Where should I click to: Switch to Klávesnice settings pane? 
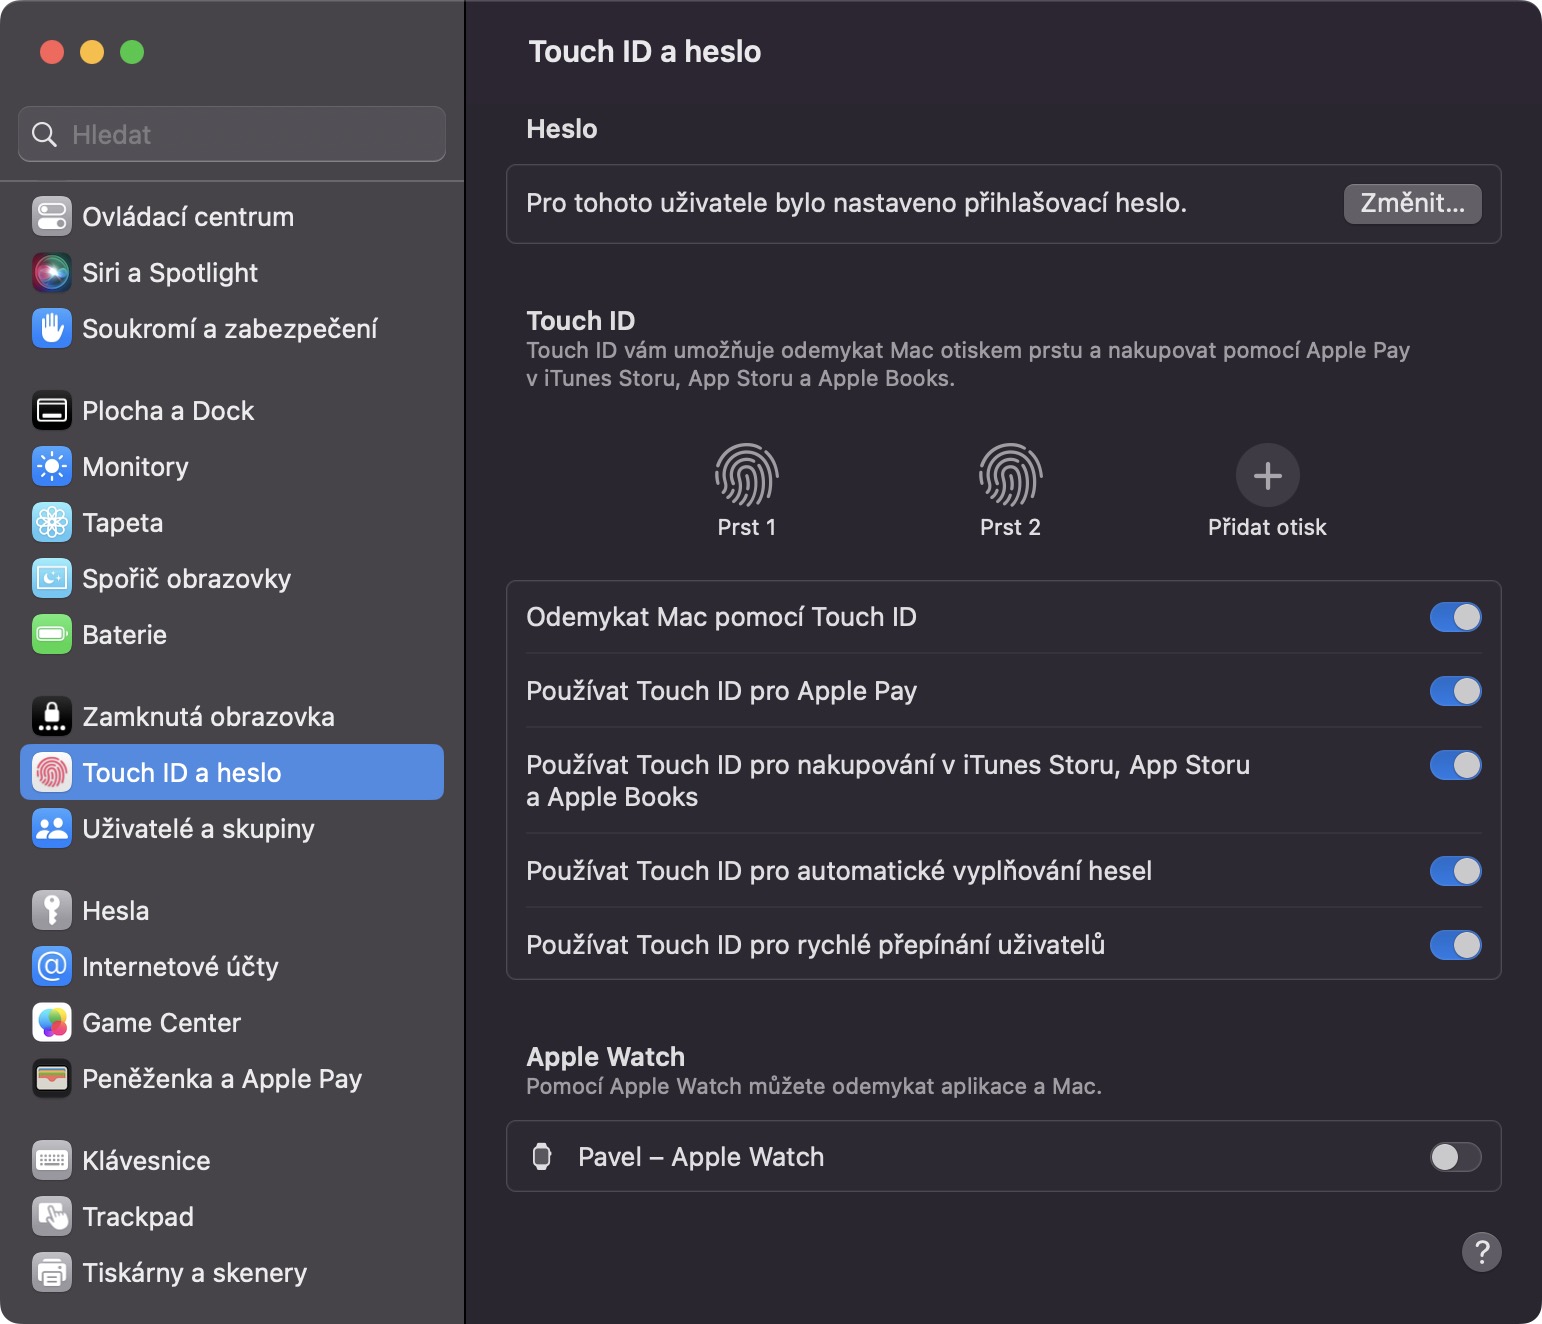146,1161
